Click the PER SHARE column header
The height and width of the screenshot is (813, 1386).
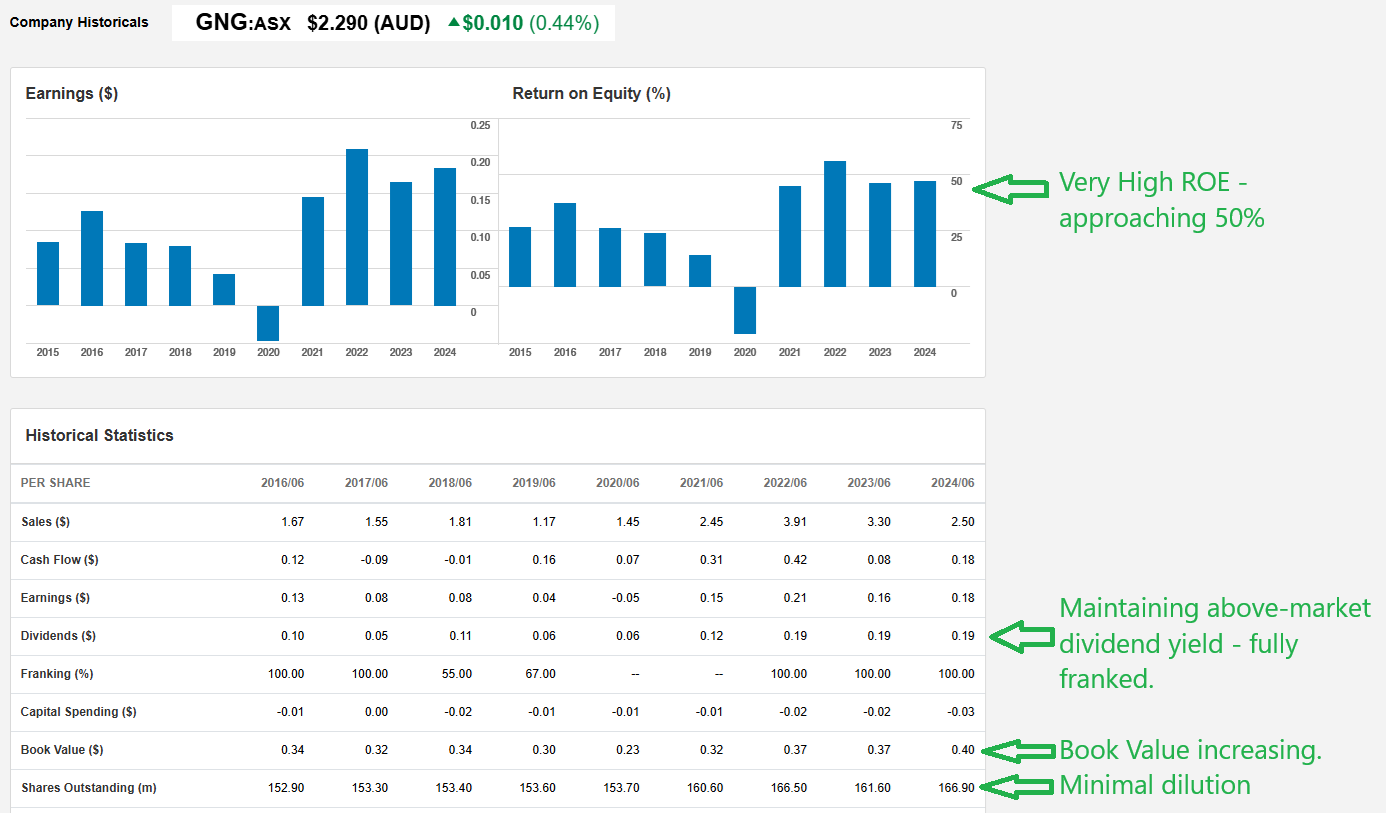coord(56,483)
